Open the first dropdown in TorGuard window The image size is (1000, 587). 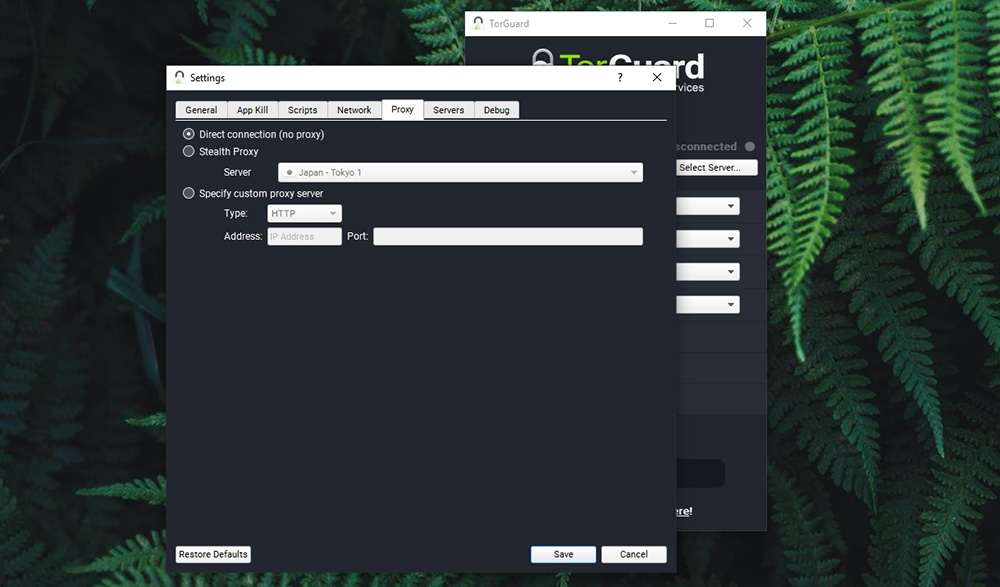[708, 205]
